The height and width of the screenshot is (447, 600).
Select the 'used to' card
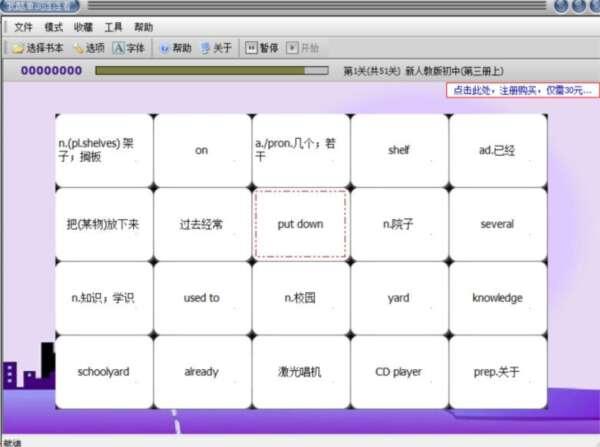tap(202, 298)
